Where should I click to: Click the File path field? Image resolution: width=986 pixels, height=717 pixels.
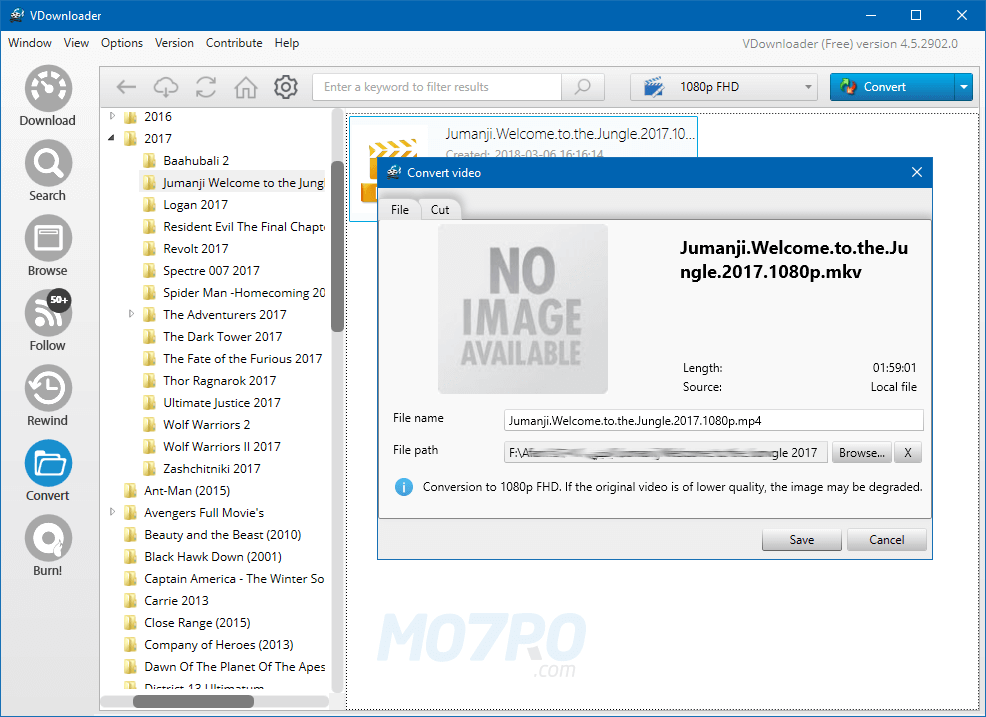pyautogui.click(x=665, y=452)
